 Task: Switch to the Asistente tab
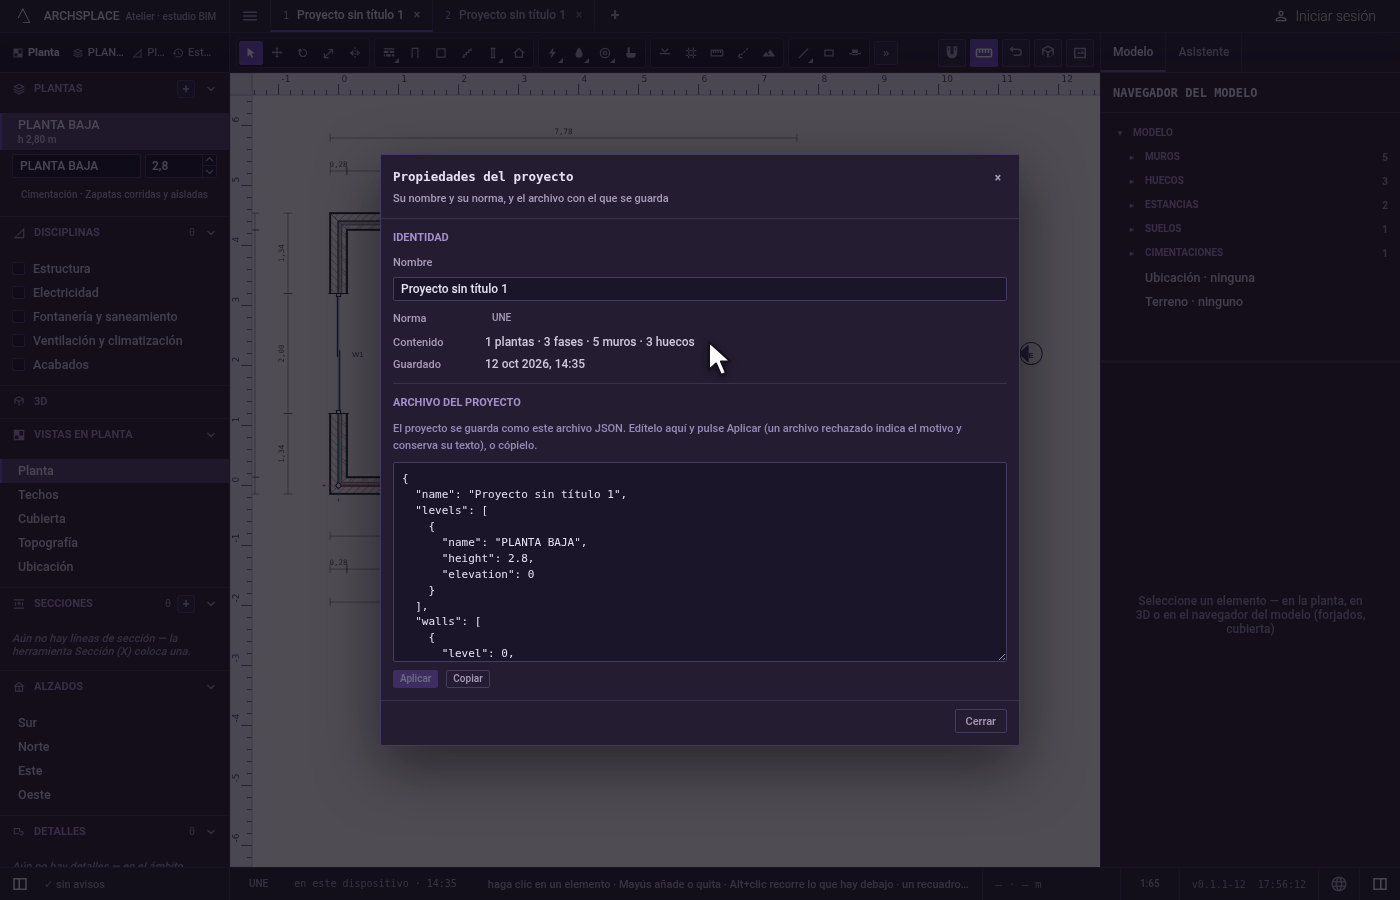point(1203,52)
